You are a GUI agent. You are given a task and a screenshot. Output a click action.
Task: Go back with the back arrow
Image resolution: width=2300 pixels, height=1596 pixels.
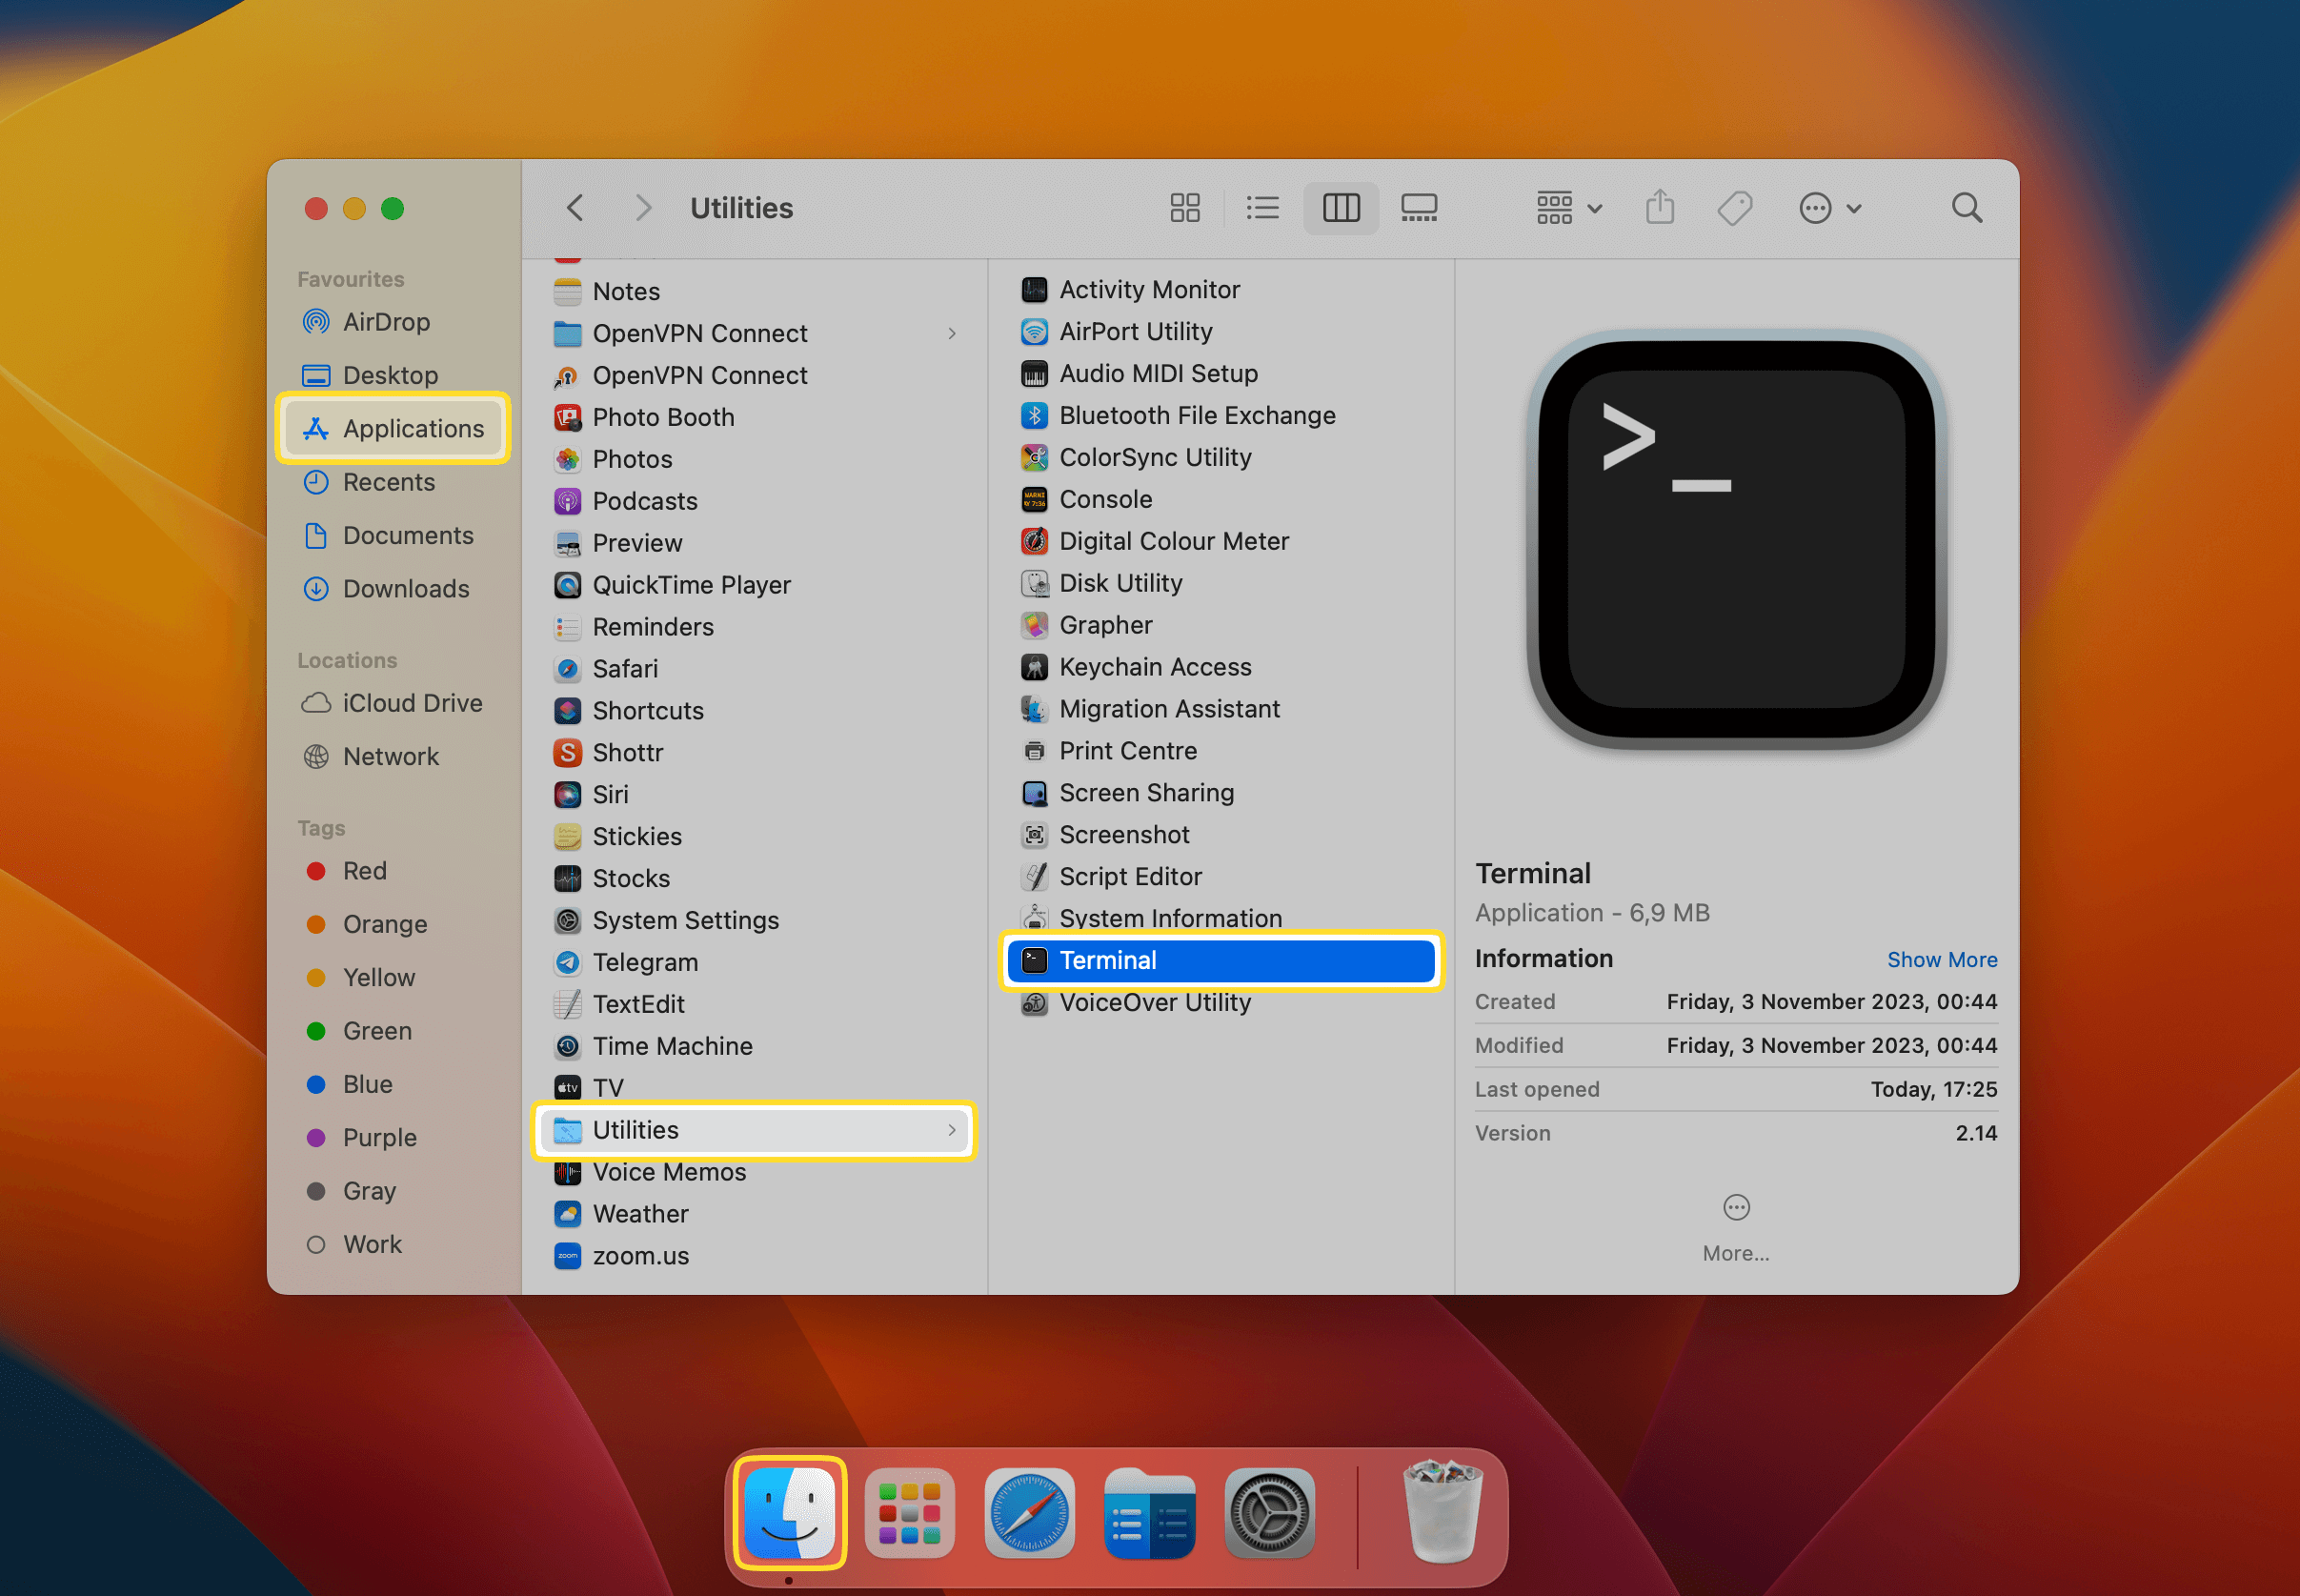tap(575, 208)
